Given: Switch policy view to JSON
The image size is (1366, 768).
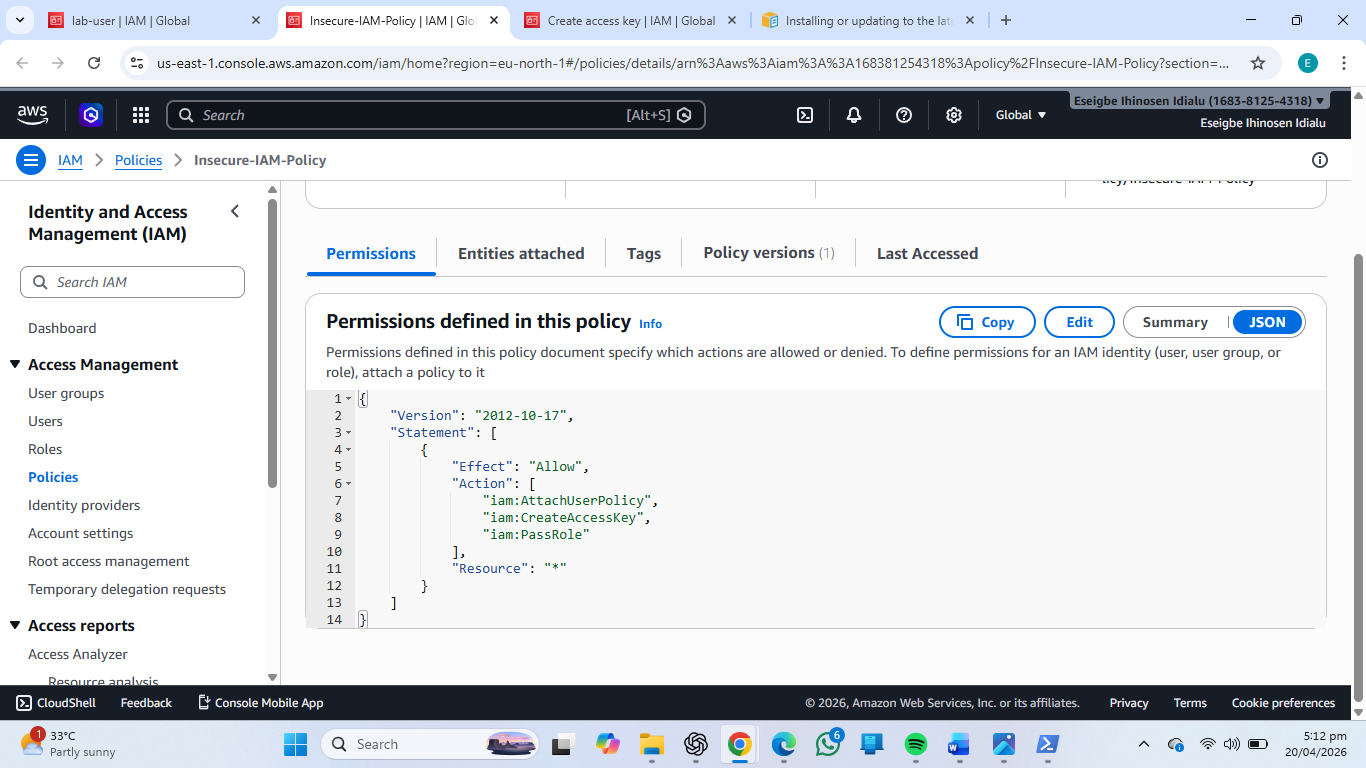Looking at the screenshot, I should [1267, 322].
